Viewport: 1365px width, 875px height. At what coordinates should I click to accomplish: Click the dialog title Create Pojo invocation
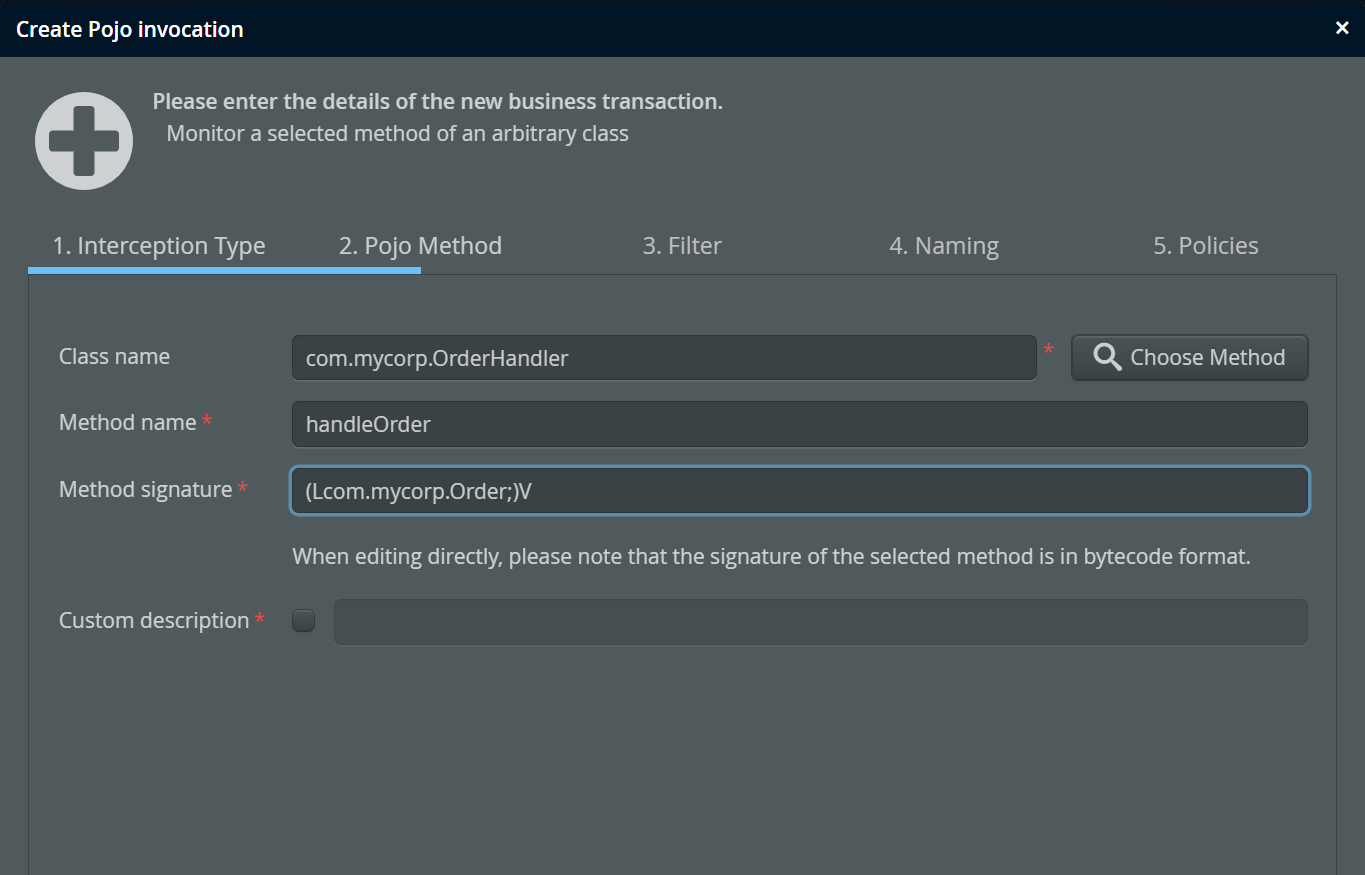(130, 29)
